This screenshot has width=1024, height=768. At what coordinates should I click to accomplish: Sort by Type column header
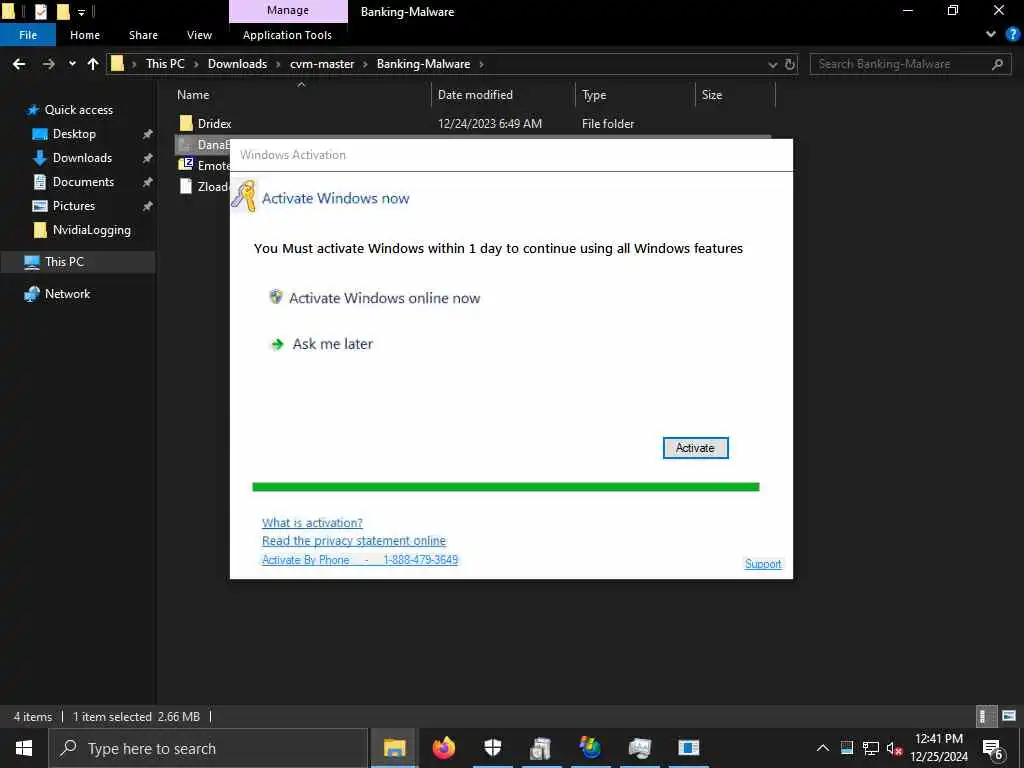[594, 95]
